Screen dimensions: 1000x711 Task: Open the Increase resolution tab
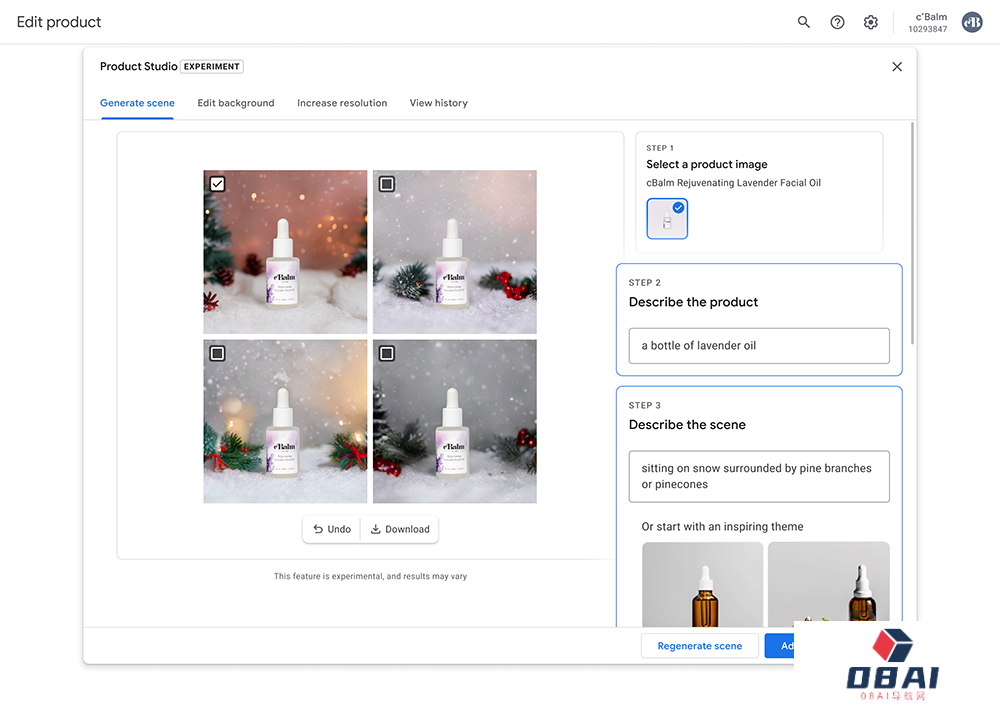tap(342, 103)
